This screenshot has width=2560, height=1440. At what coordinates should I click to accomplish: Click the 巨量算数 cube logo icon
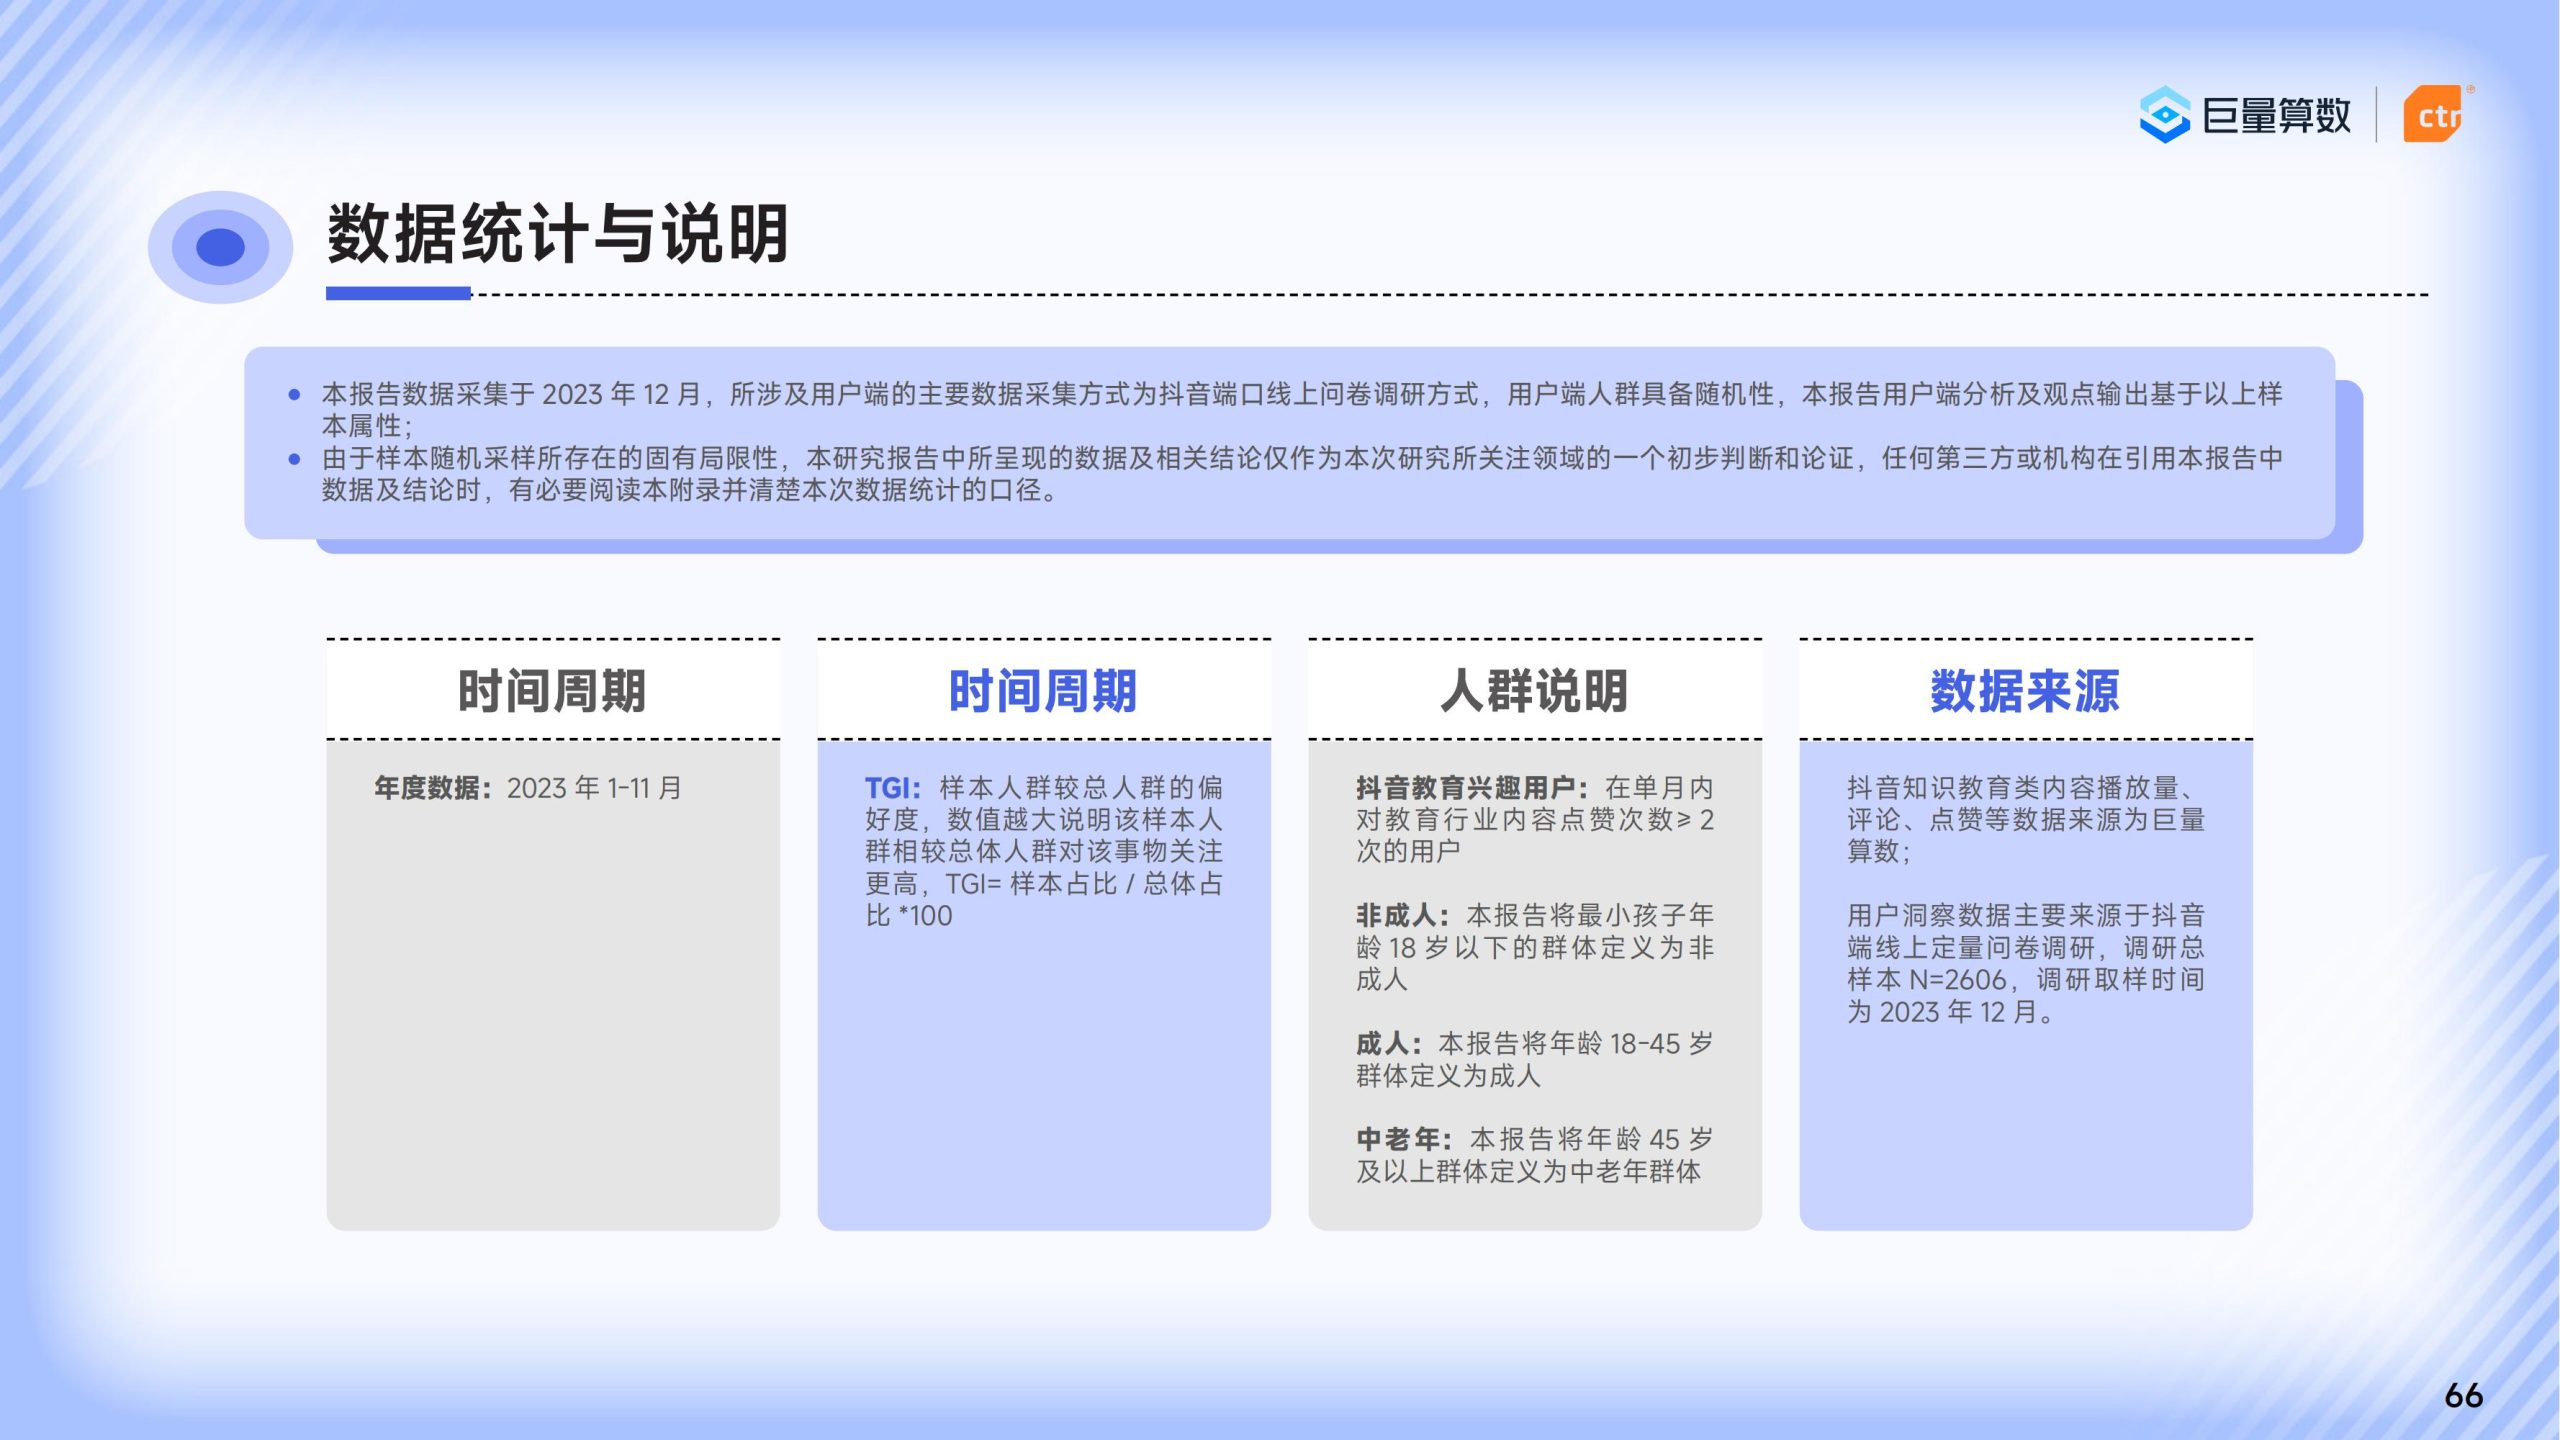click(x=2164, y=115)
